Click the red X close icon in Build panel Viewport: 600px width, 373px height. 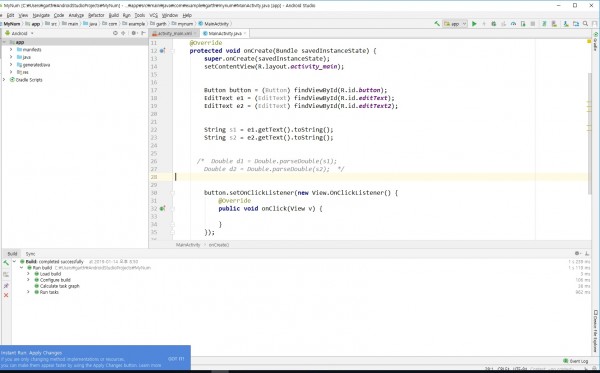[6, 295]
